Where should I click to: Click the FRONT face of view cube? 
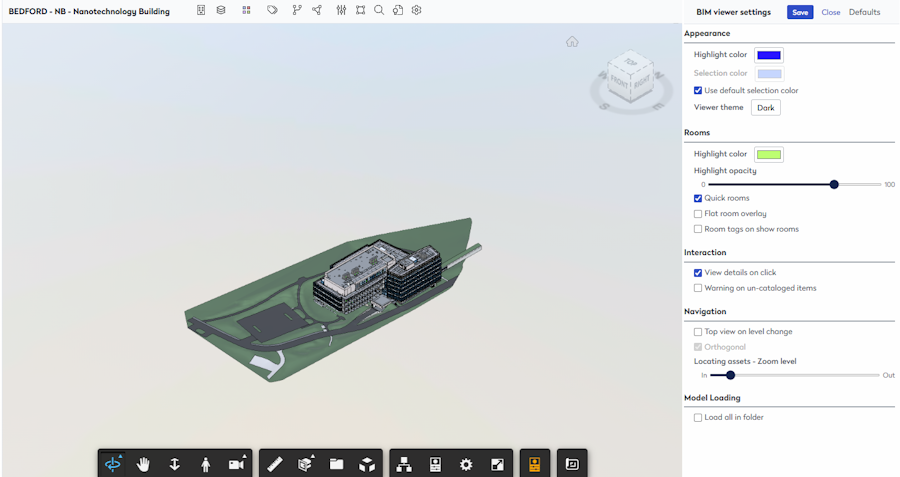coord(620,83)
